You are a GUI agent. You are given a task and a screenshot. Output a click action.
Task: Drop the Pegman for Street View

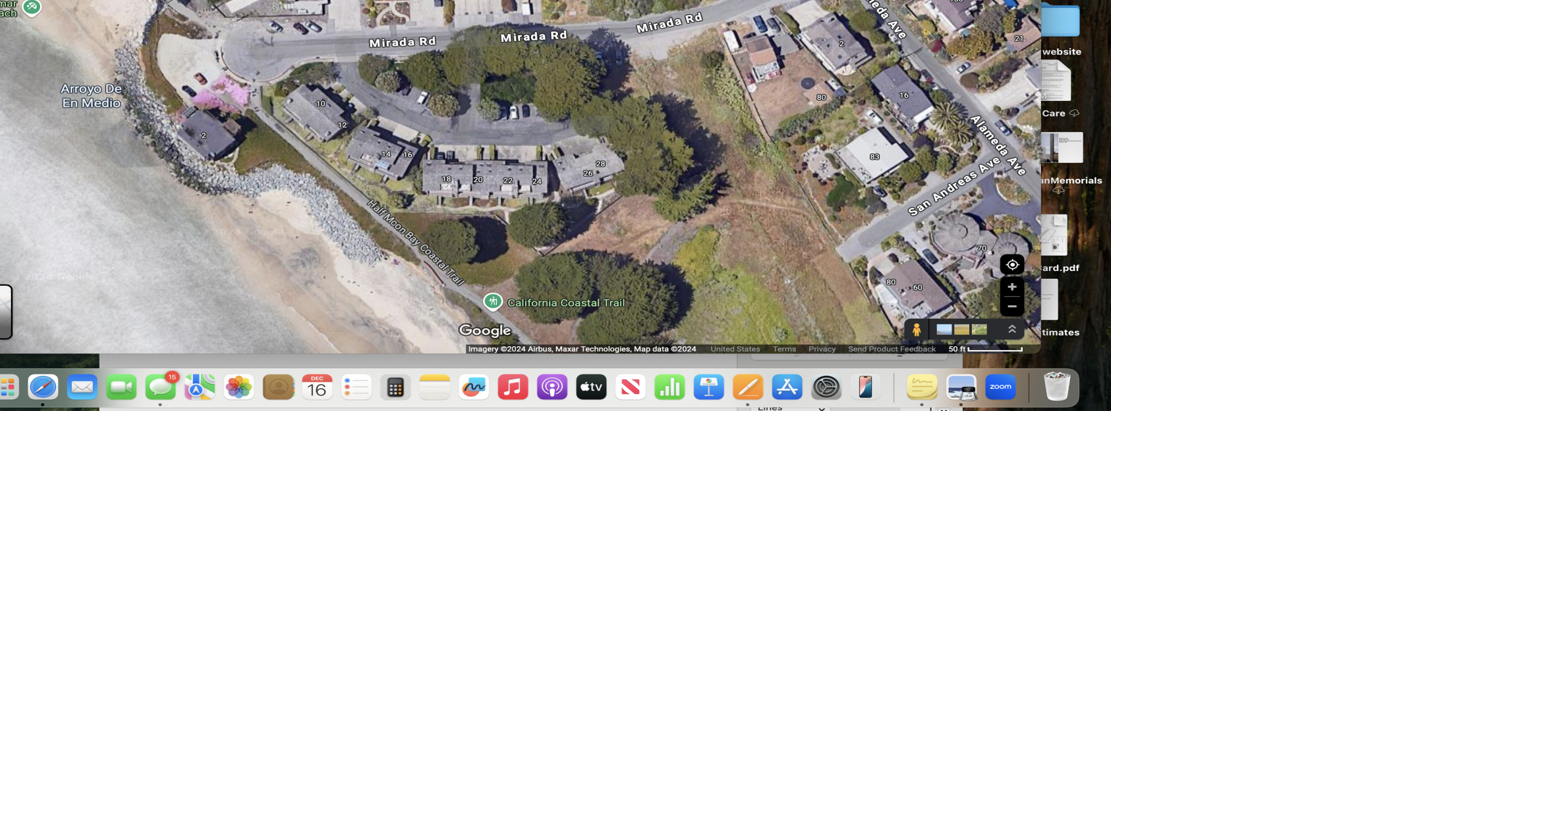click(916, 329)
